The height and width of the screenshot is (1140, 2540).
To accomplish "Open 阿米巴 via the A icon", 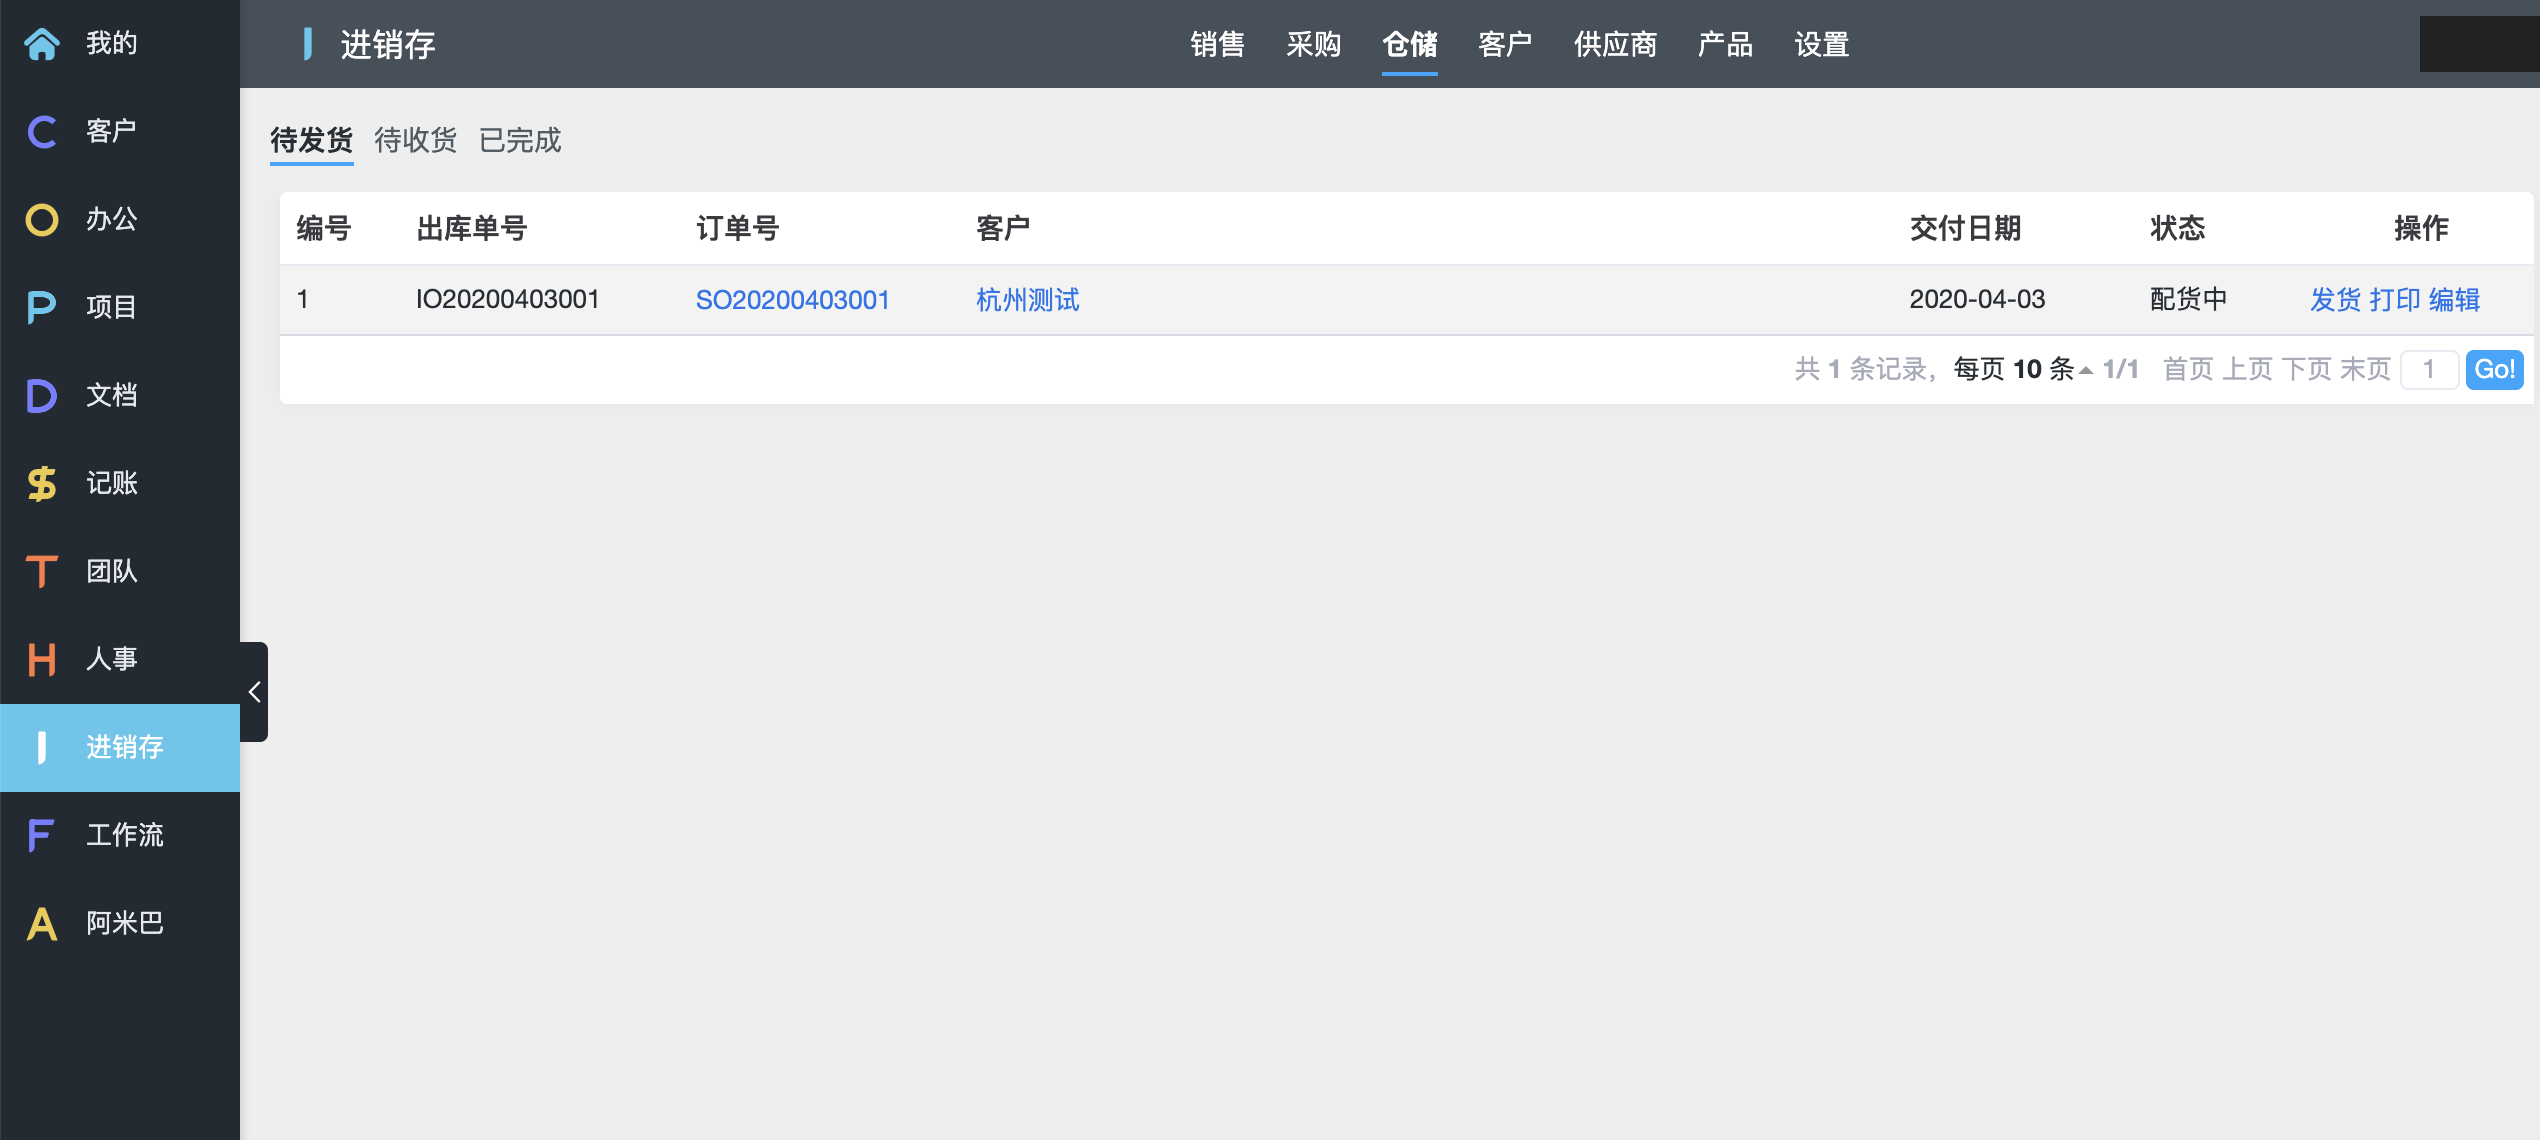I will pyautogui.click(x=42, y=924).
